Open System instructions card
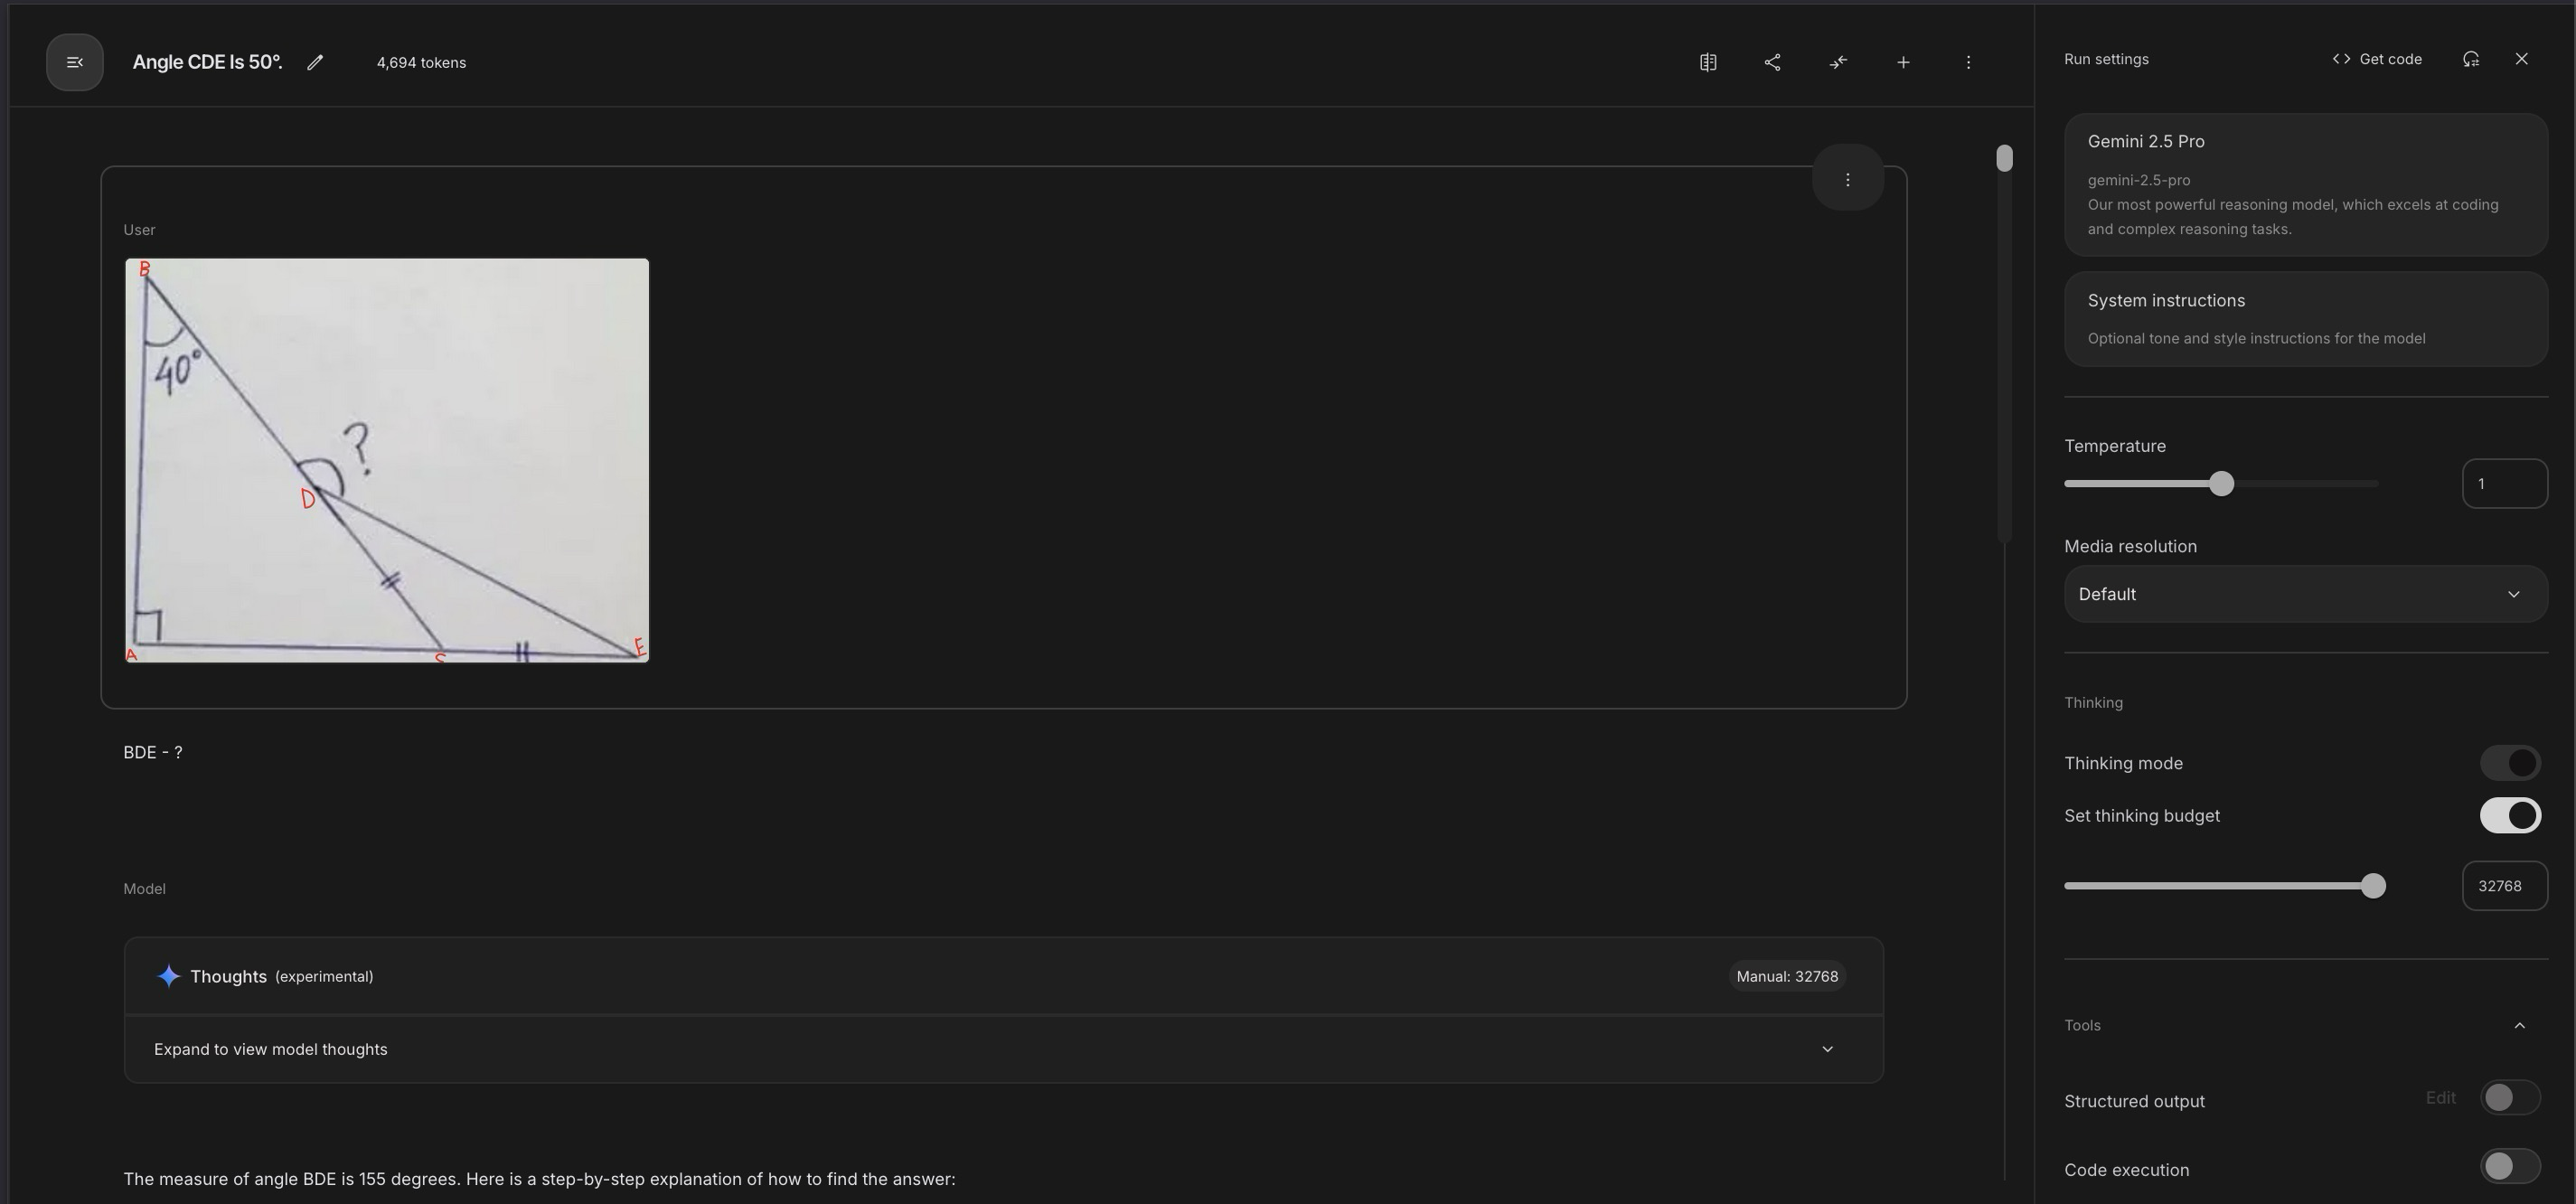Screen dimensions: 2576x1204 click(2305, 319)
